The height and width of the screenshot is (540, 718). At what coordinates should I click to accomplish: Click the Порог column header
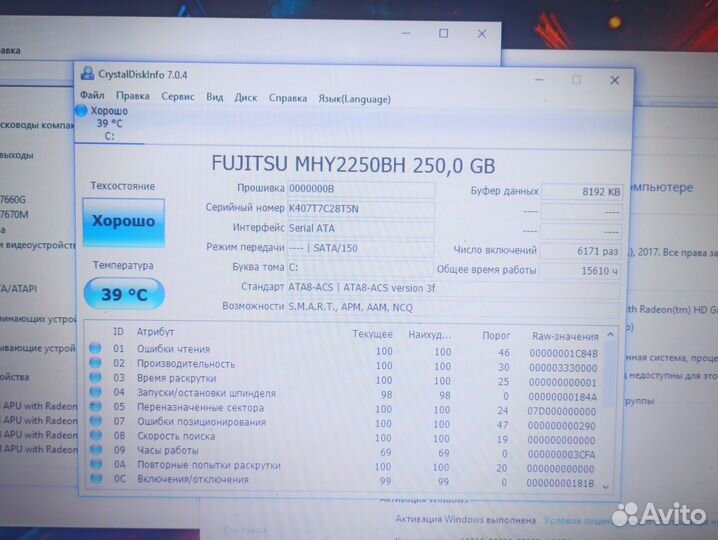pos(496,336)
